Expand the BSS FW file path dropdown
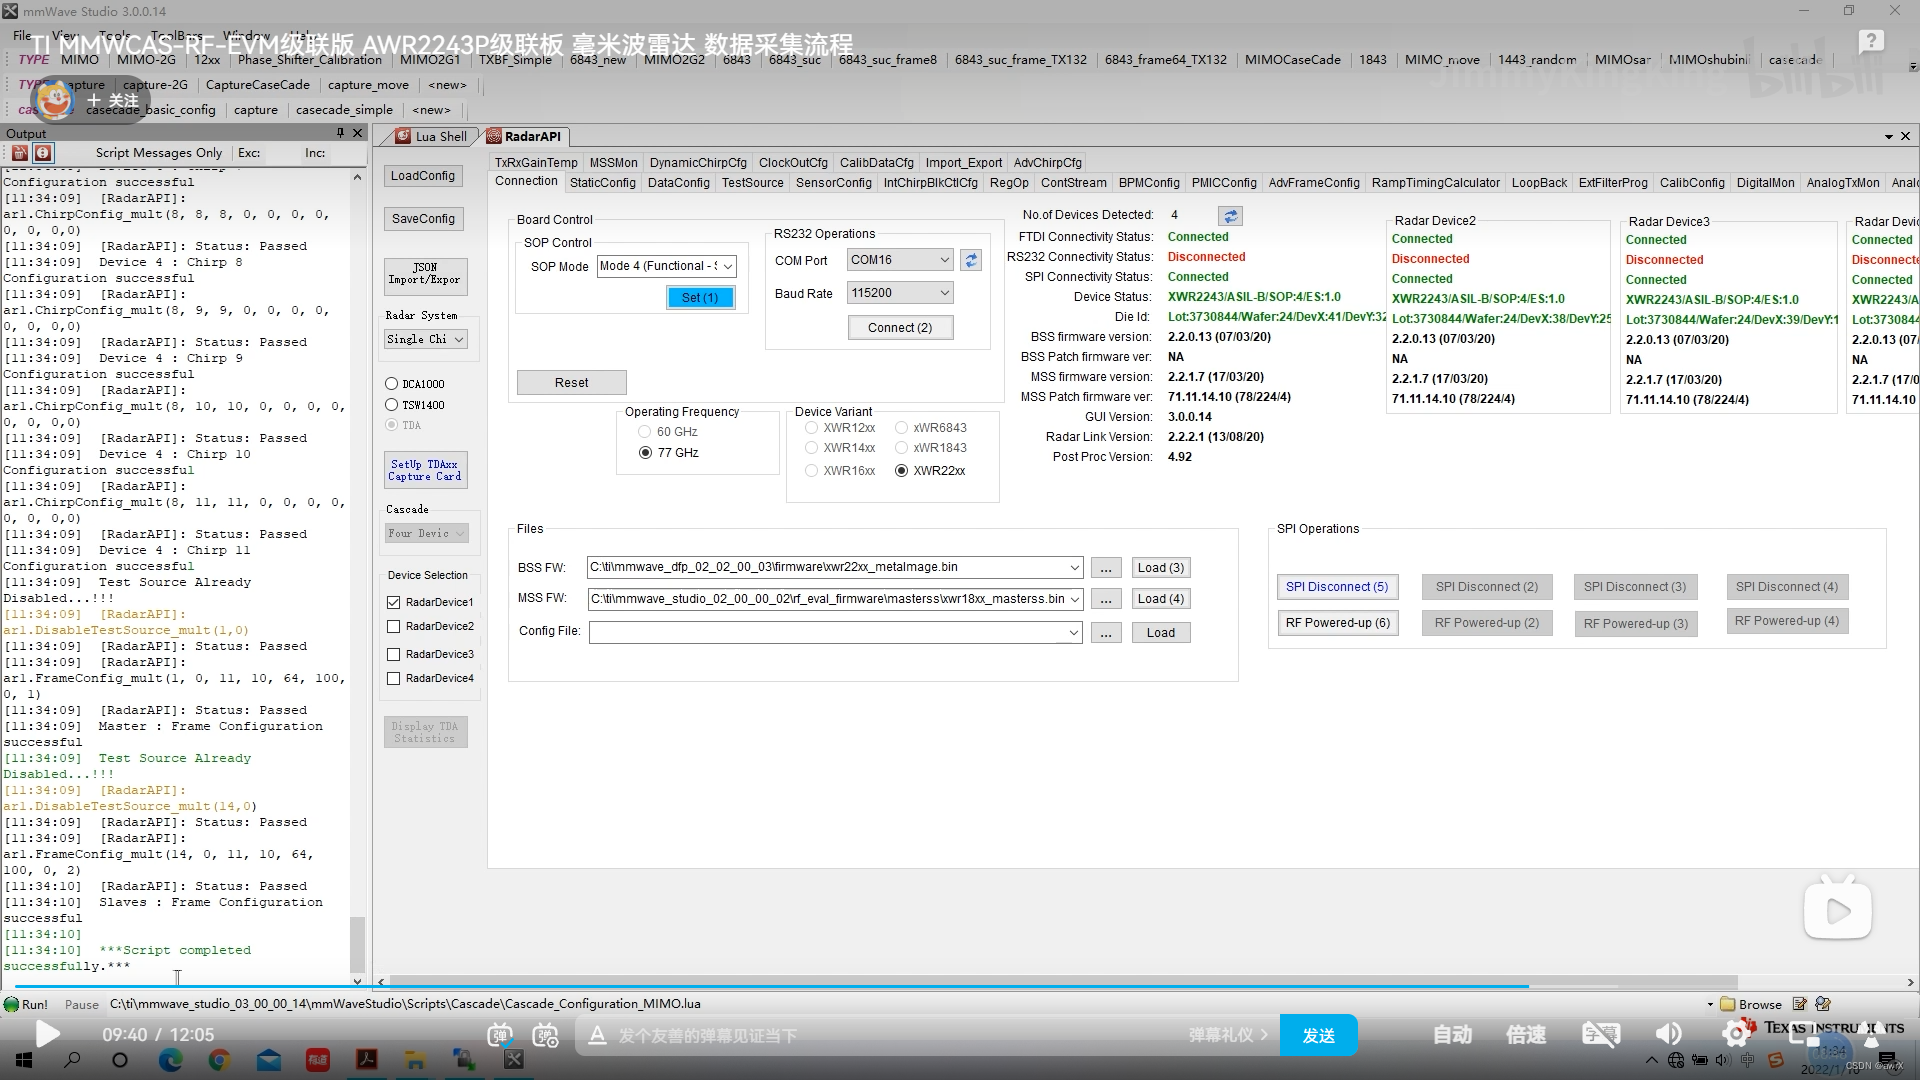Viewport: 1920px width, 1080px height. point(1074,568)
